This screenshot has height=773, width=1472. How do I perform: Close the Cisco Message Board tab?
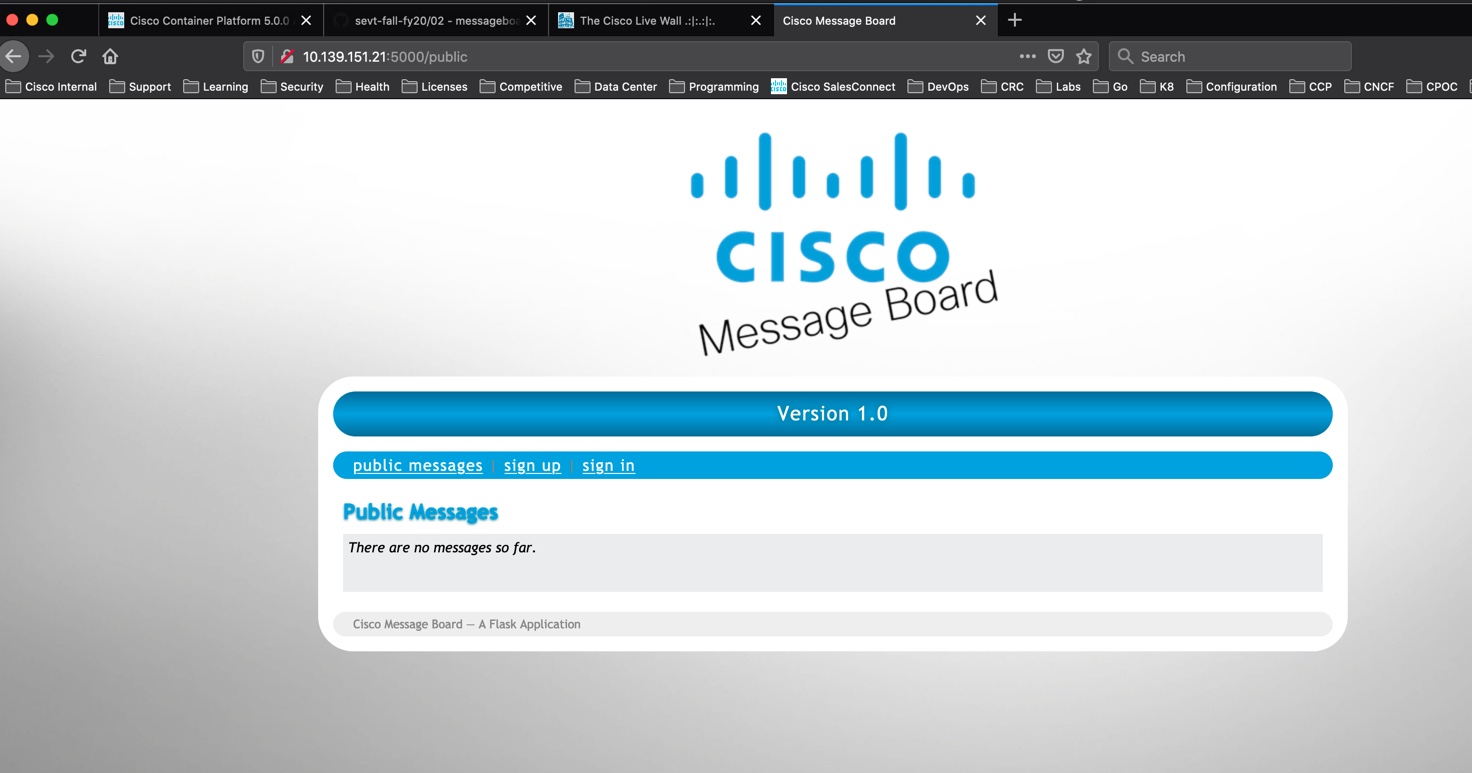pos(981,20)
